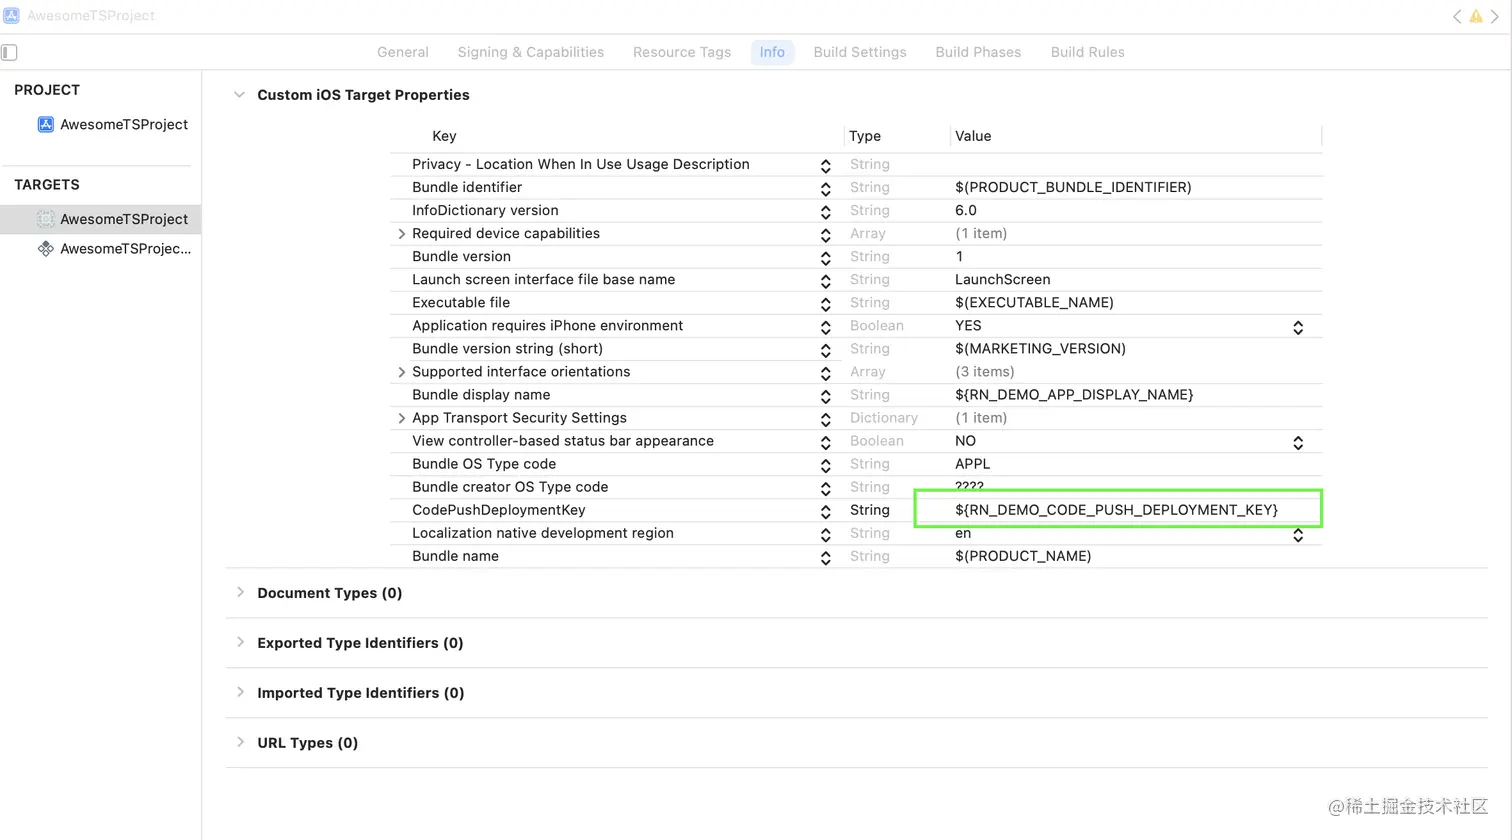Collapse Custom iOS Target Properties section
Viewport: 1512px width, 840px height.
click(239, 95)
